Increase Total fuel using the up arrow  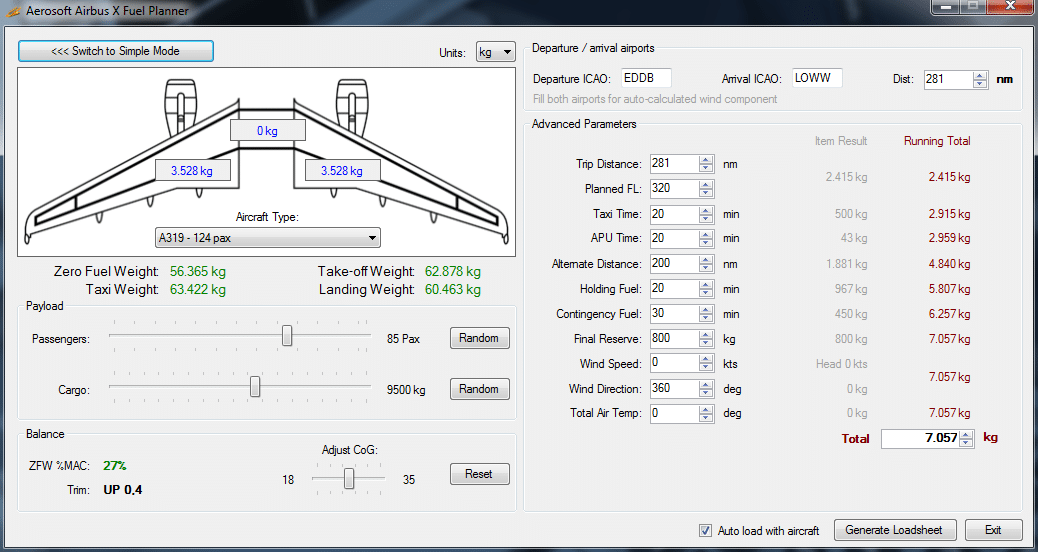[965, 433]
